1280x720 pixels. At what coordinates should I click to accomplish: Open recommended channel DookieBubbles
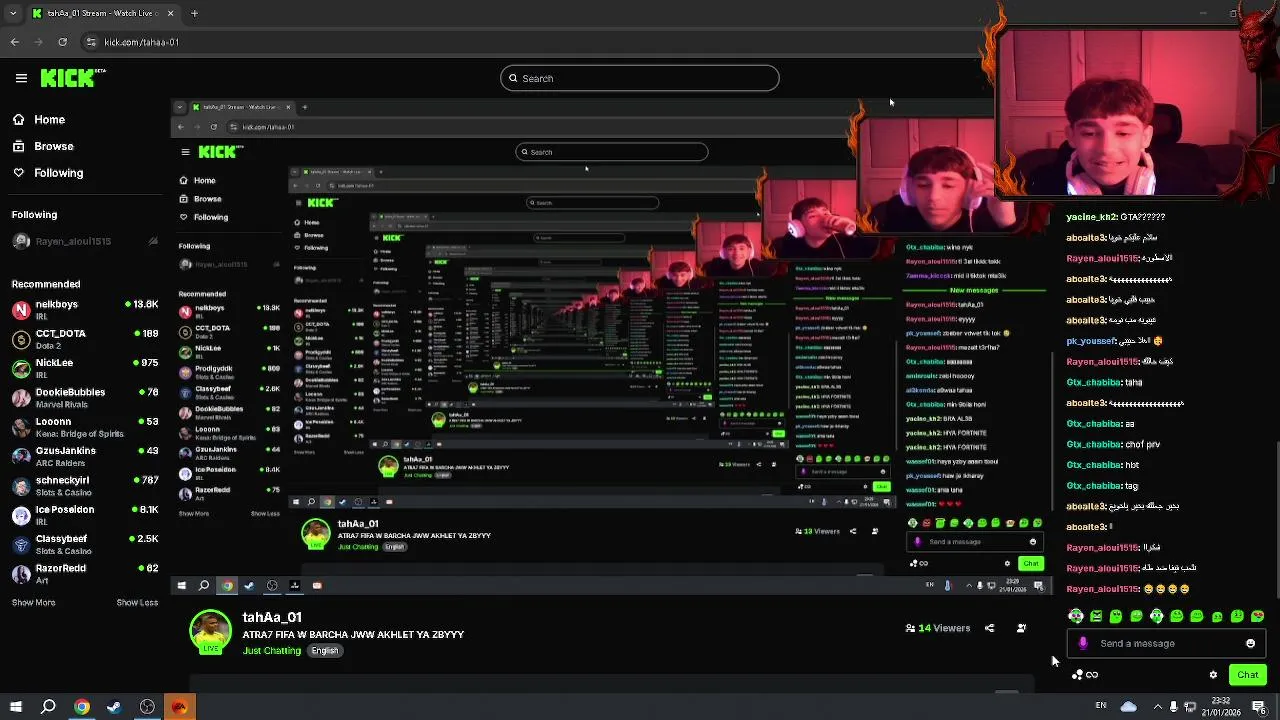tap(84, 397)
